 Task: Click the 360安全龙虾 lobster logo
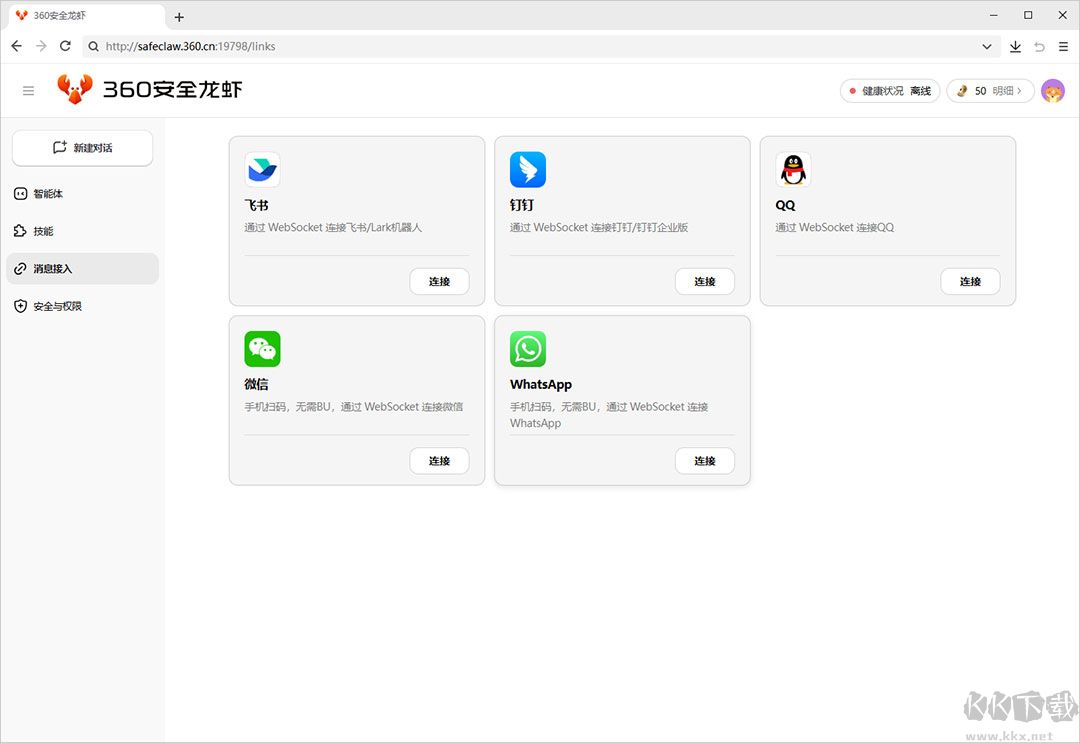[74, 89]
